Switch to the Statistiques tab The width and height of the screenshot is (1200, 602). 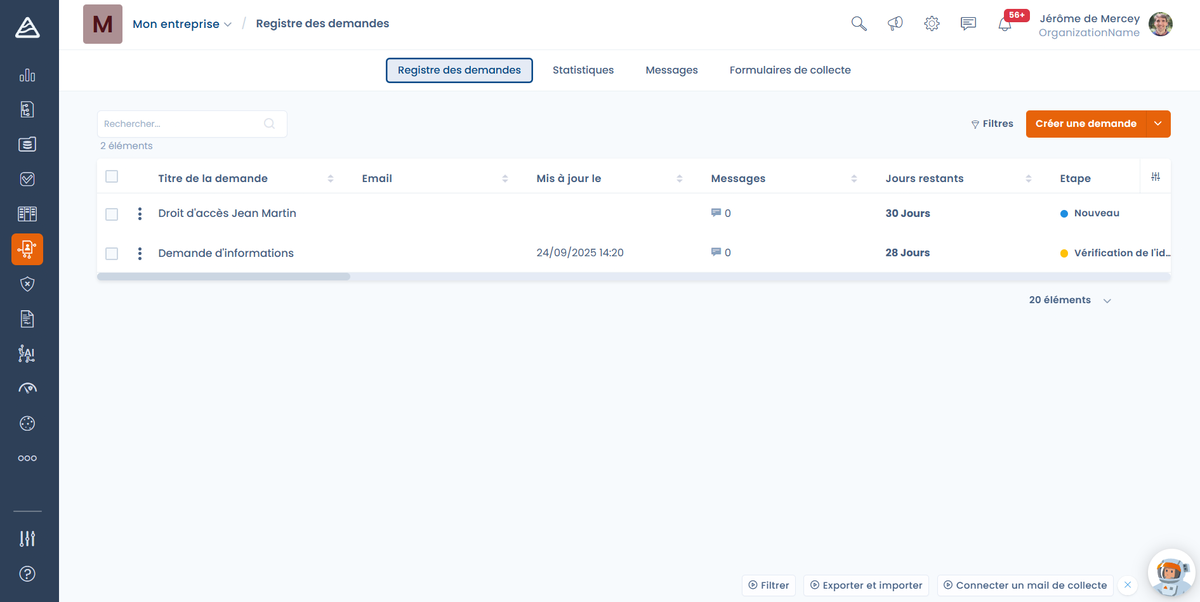coord(583,70)
